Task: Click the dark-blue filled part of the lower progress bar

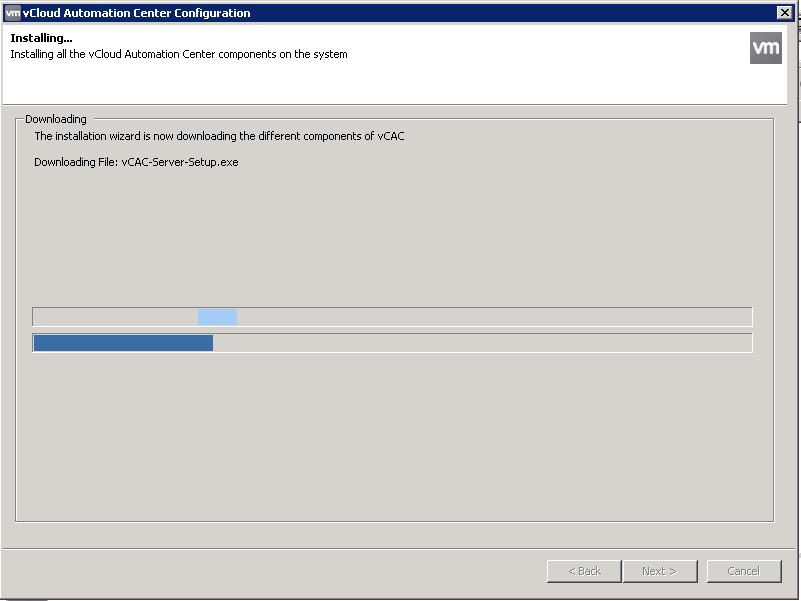Action: click(123, 343)
